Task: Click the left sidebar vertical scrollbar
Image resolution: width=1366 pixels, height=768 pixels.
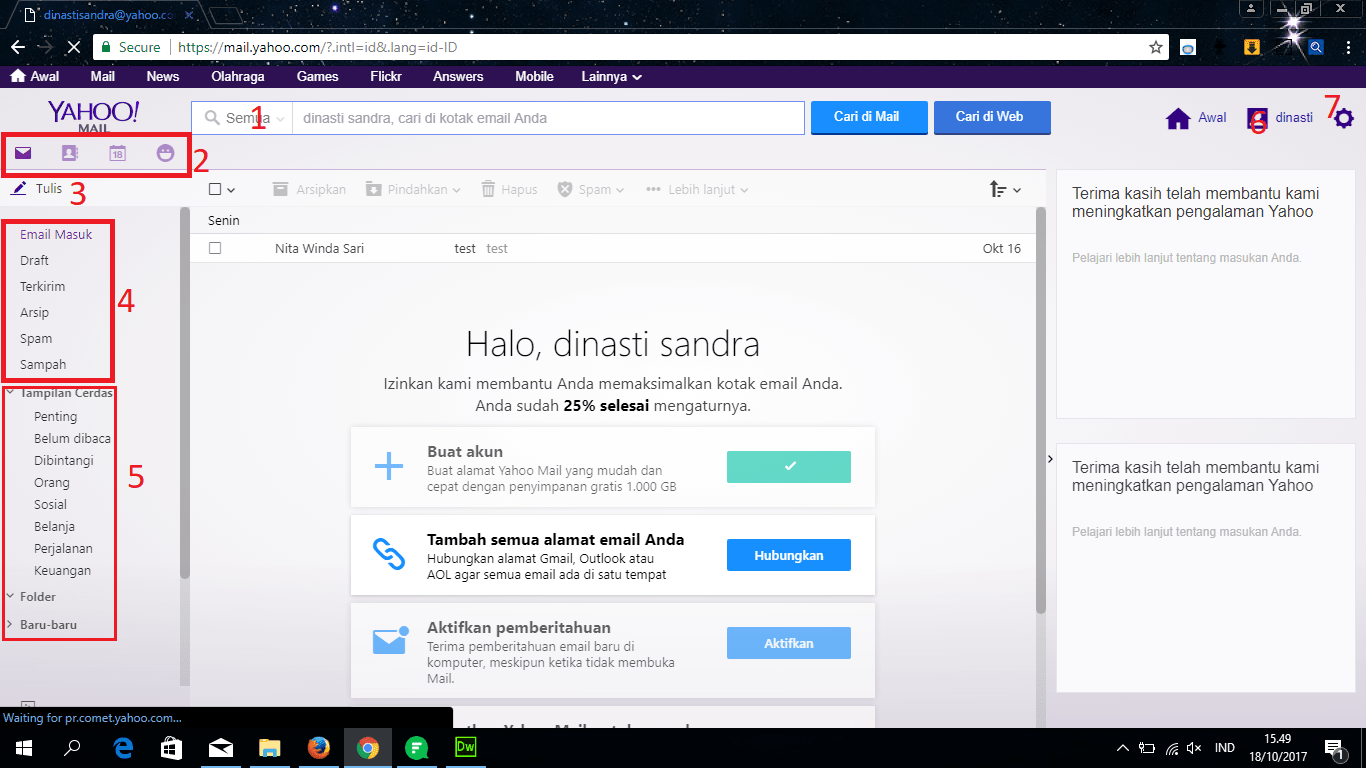Action: tap(184, 392)
